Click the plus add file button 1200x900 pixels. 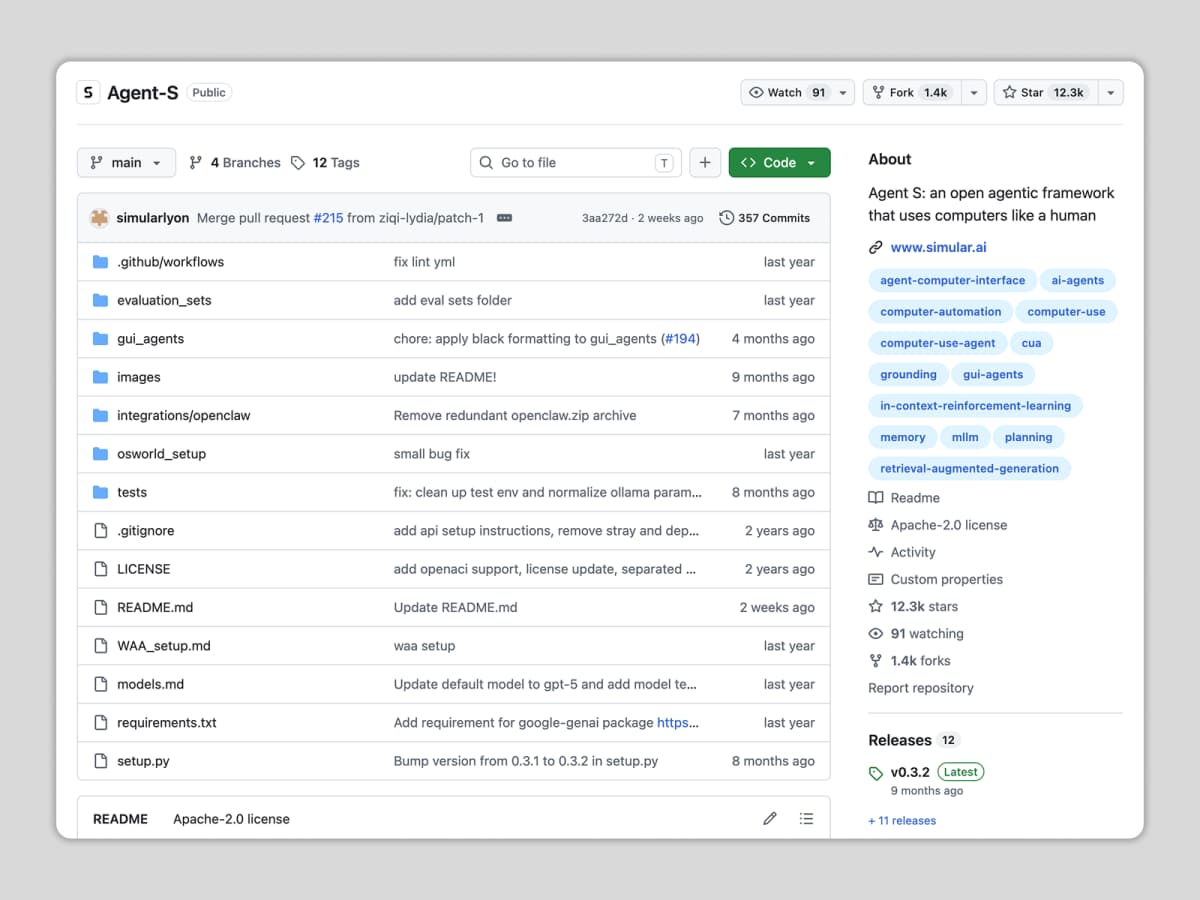pyautogui.click(x=705, y=163)
